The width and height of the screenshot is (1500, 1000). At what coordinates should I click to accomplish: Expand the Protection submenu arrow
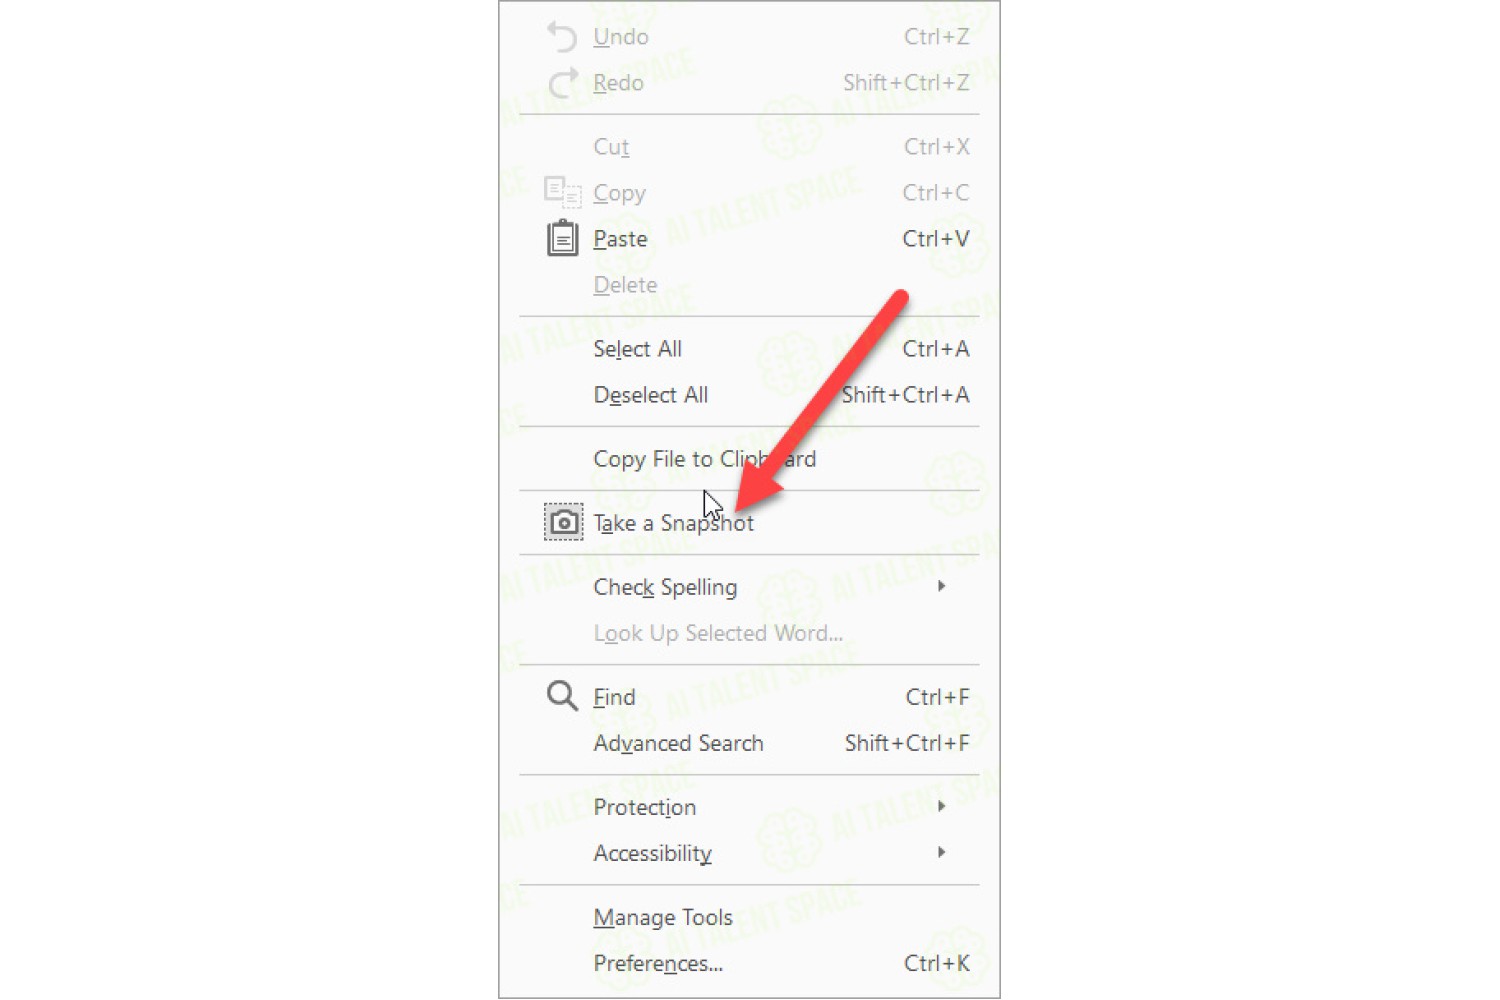941,806
